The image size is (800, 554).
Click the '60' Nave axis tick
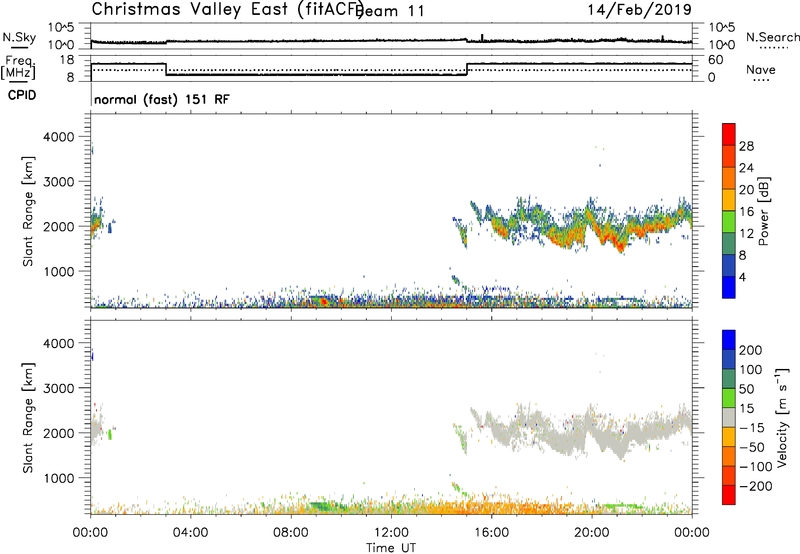[716, 60]
